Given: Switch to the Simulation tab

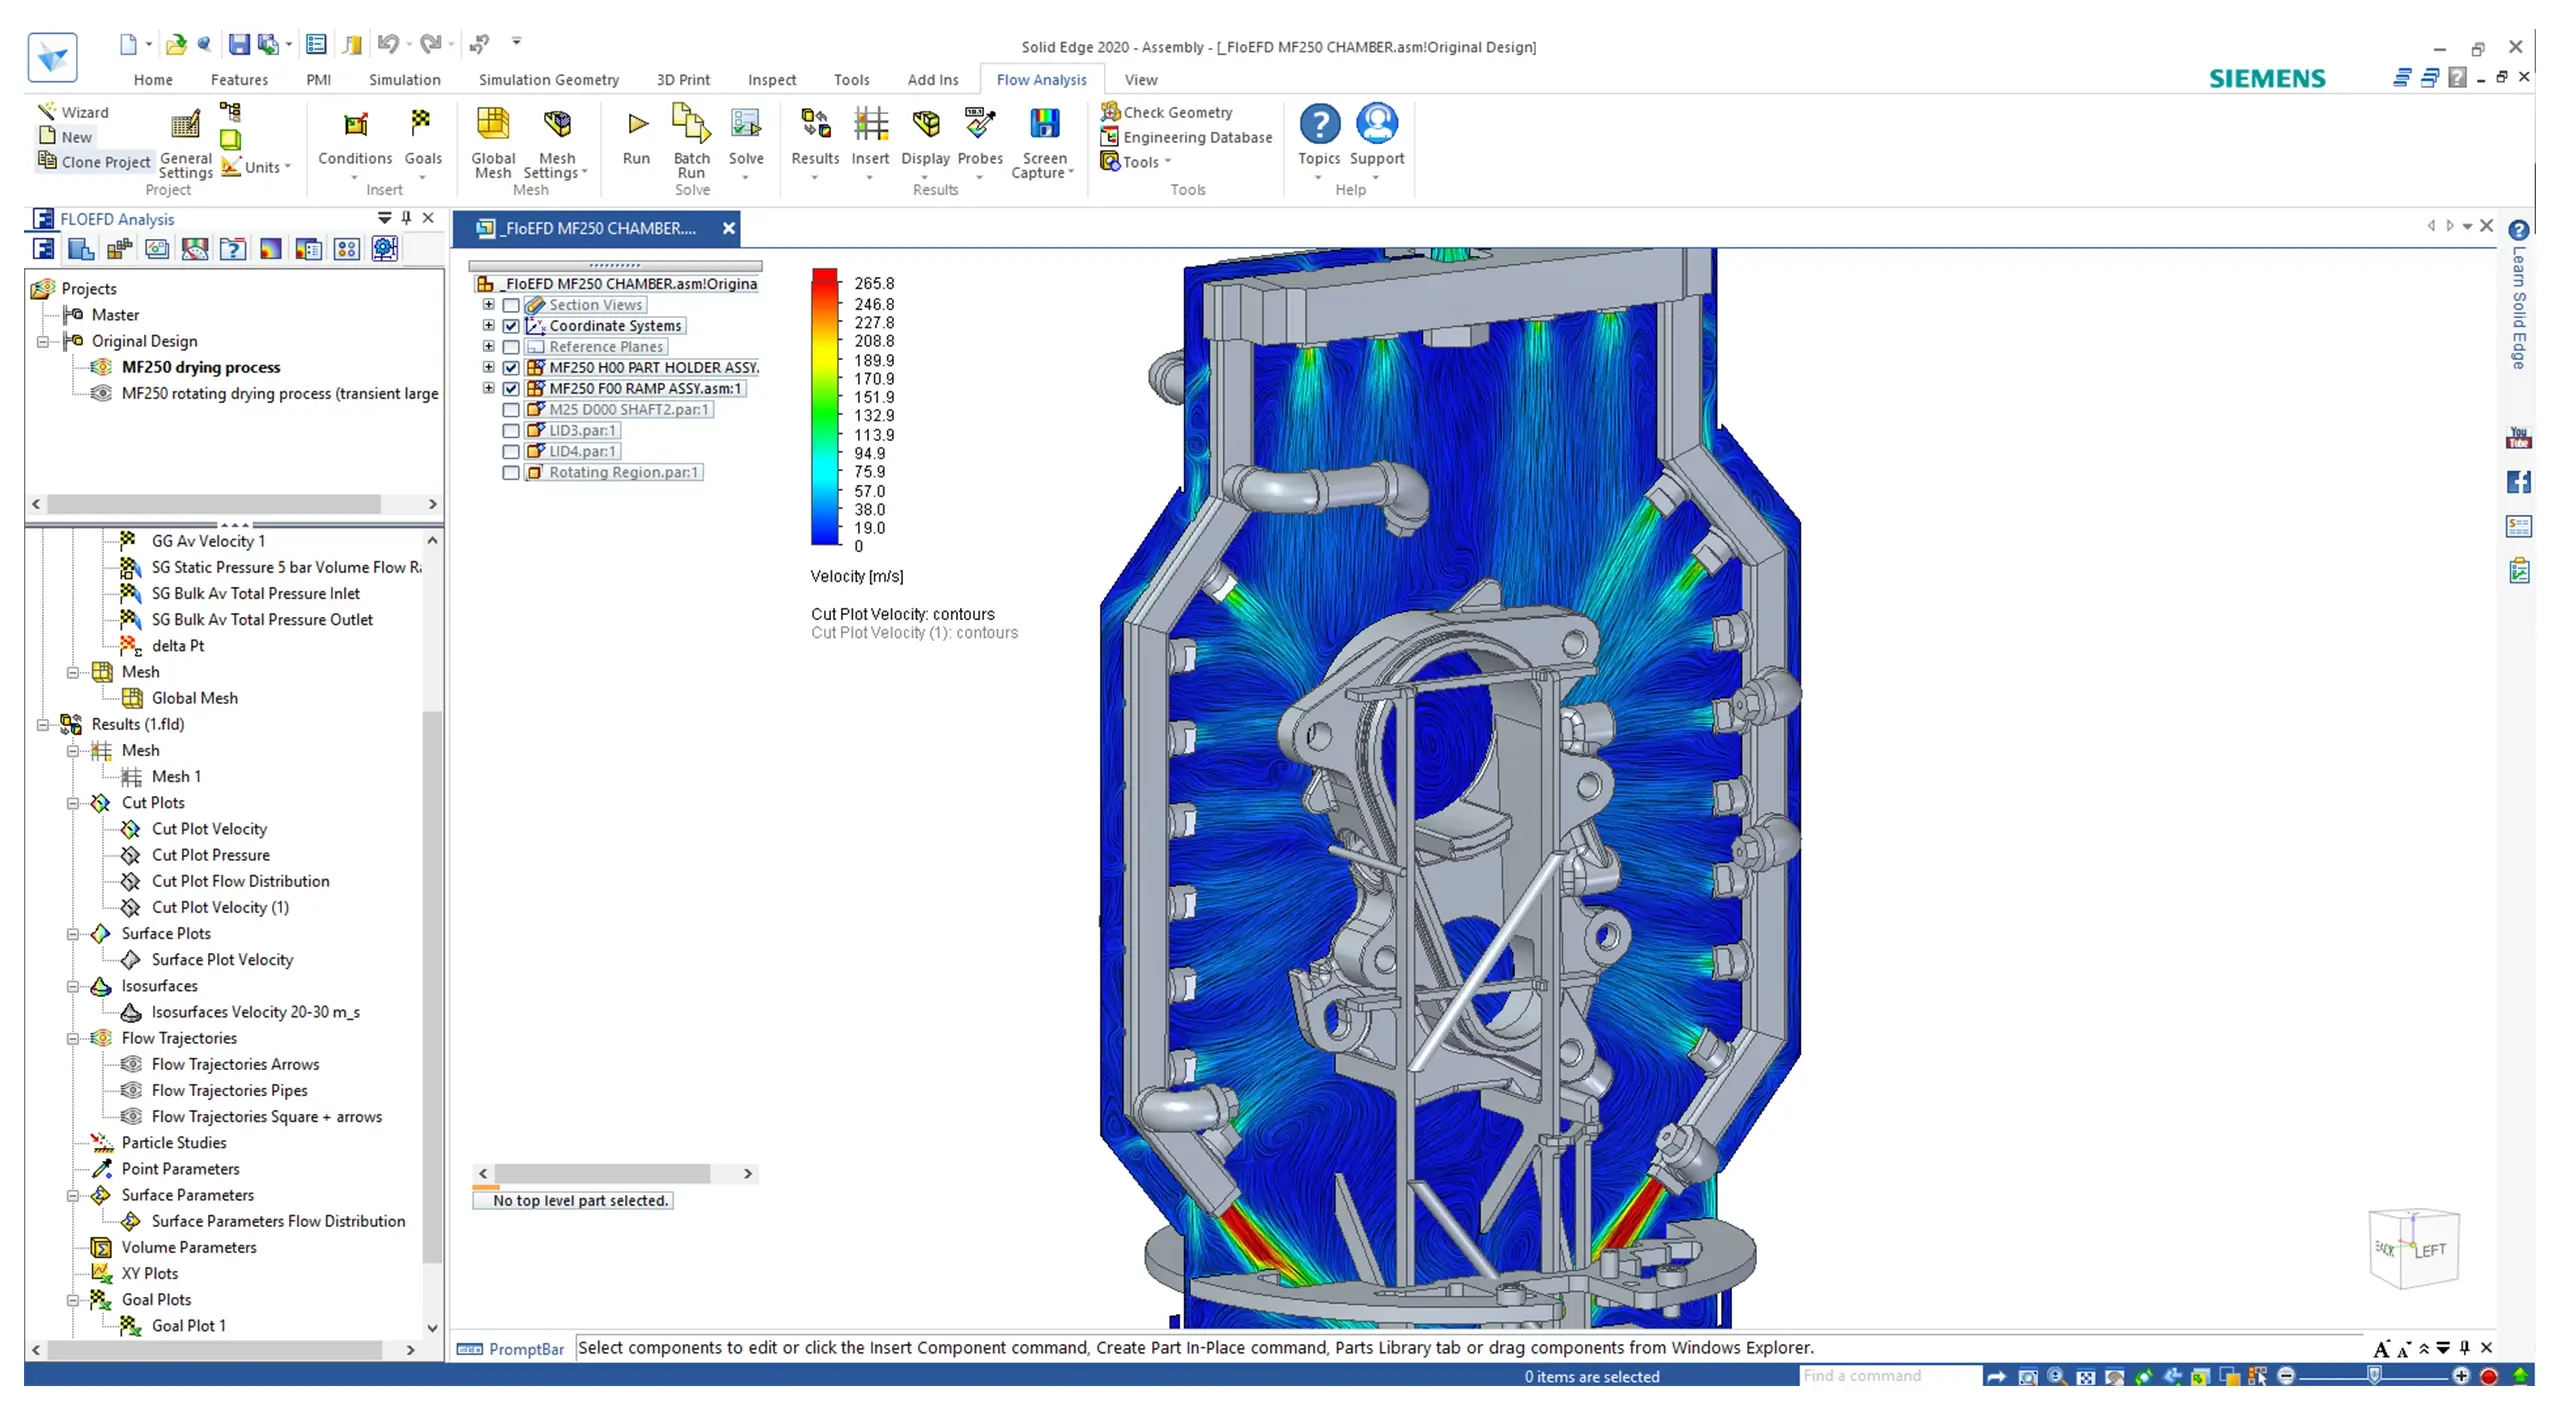Looking at the screenshot, I should coord(404,80).
